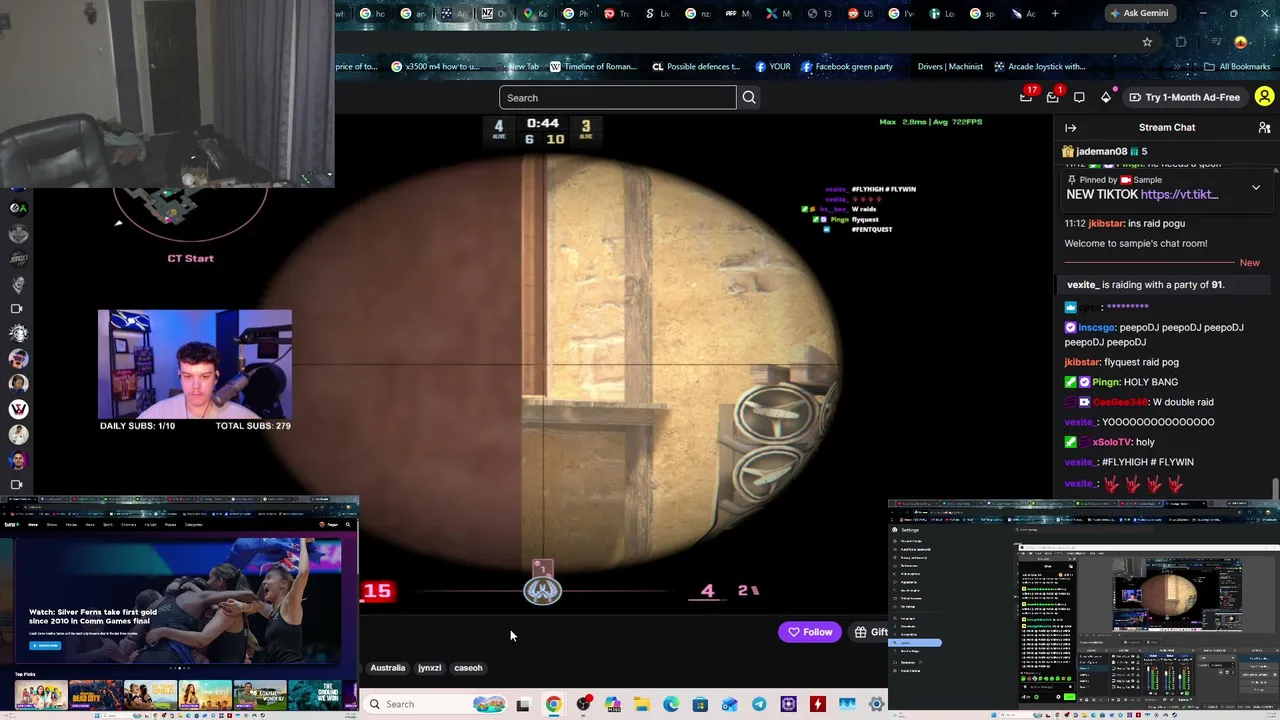The image size is (1280, 720).
Task: Open the whispers speech bubble icon
Action: click(x=1079, y=97)
